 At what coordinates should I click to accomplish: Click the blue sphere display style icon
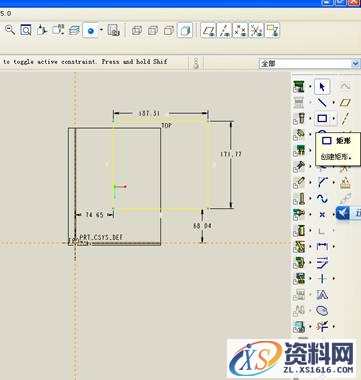pos(90,31)
